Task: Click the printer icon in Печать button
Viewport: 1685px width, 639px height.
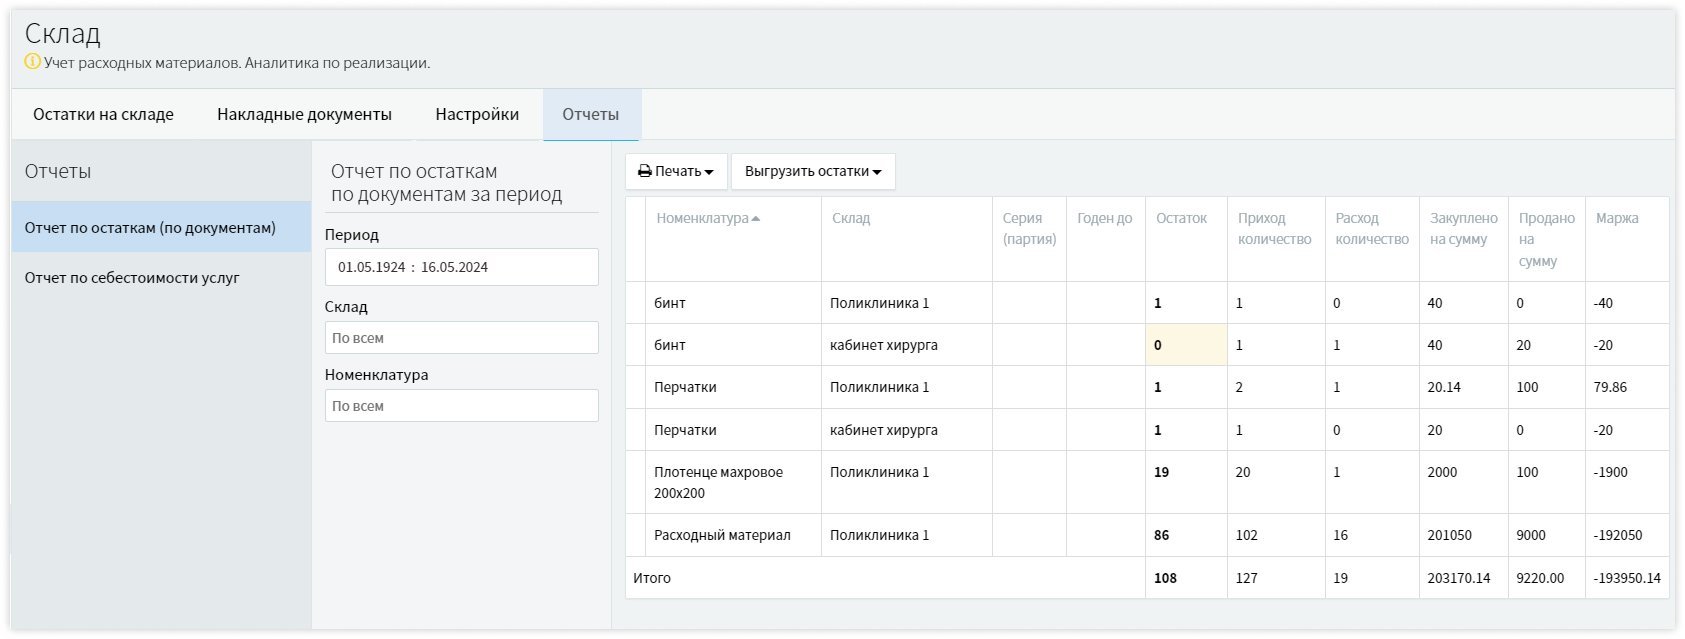Action: tap(645, 172)
